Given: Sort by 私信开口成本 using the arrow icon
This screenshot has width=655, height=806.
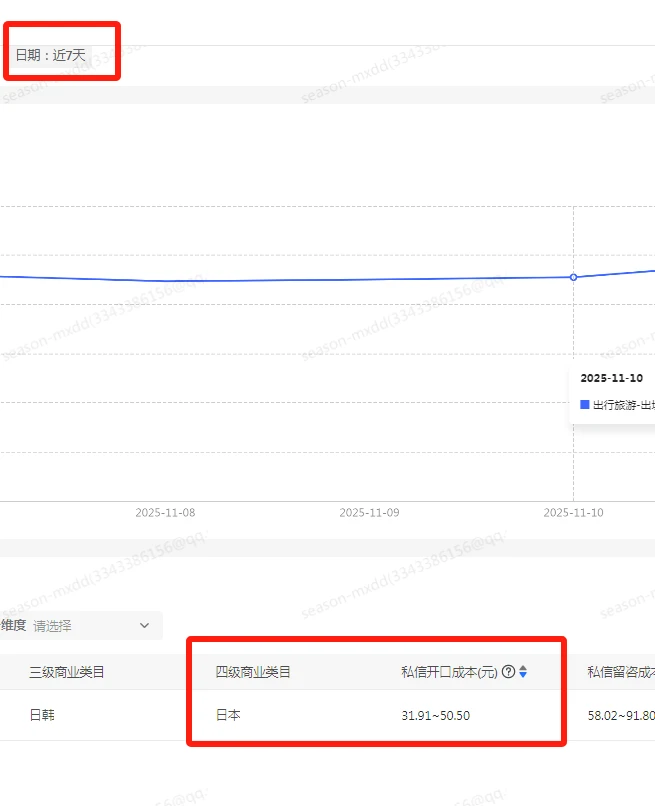Looking at the screenshot, I should click(523, 671).
